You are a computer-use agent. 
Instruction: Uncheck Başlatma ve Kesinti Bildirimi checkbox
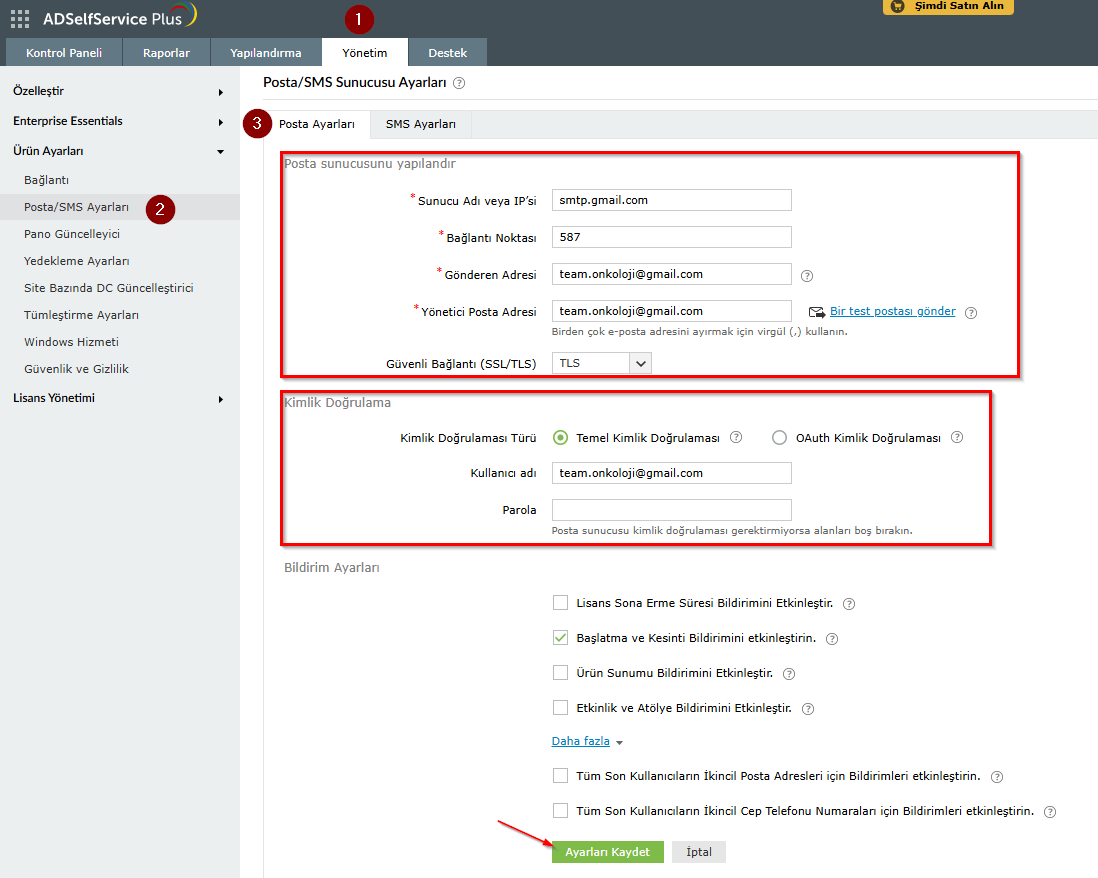coord(560,637)
